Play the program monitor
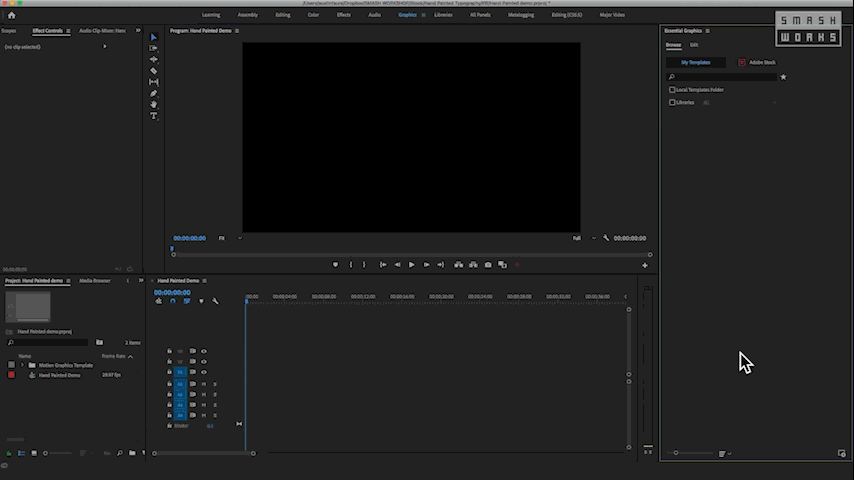This screenshot has width=854, height=480. click(412, 265)
